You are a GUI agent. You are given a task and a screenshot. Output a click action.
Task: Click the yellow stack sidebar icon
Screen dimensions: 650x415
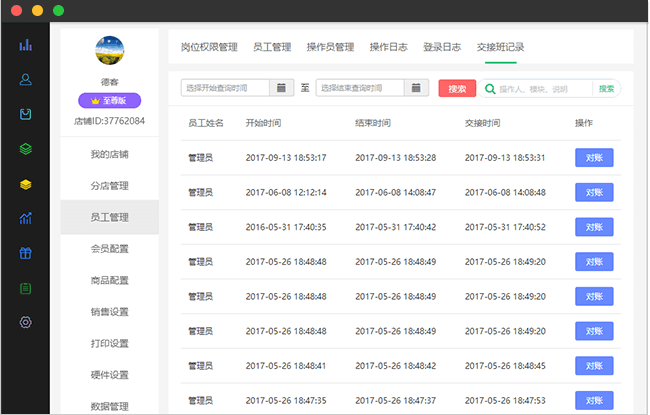pos(26,184)
